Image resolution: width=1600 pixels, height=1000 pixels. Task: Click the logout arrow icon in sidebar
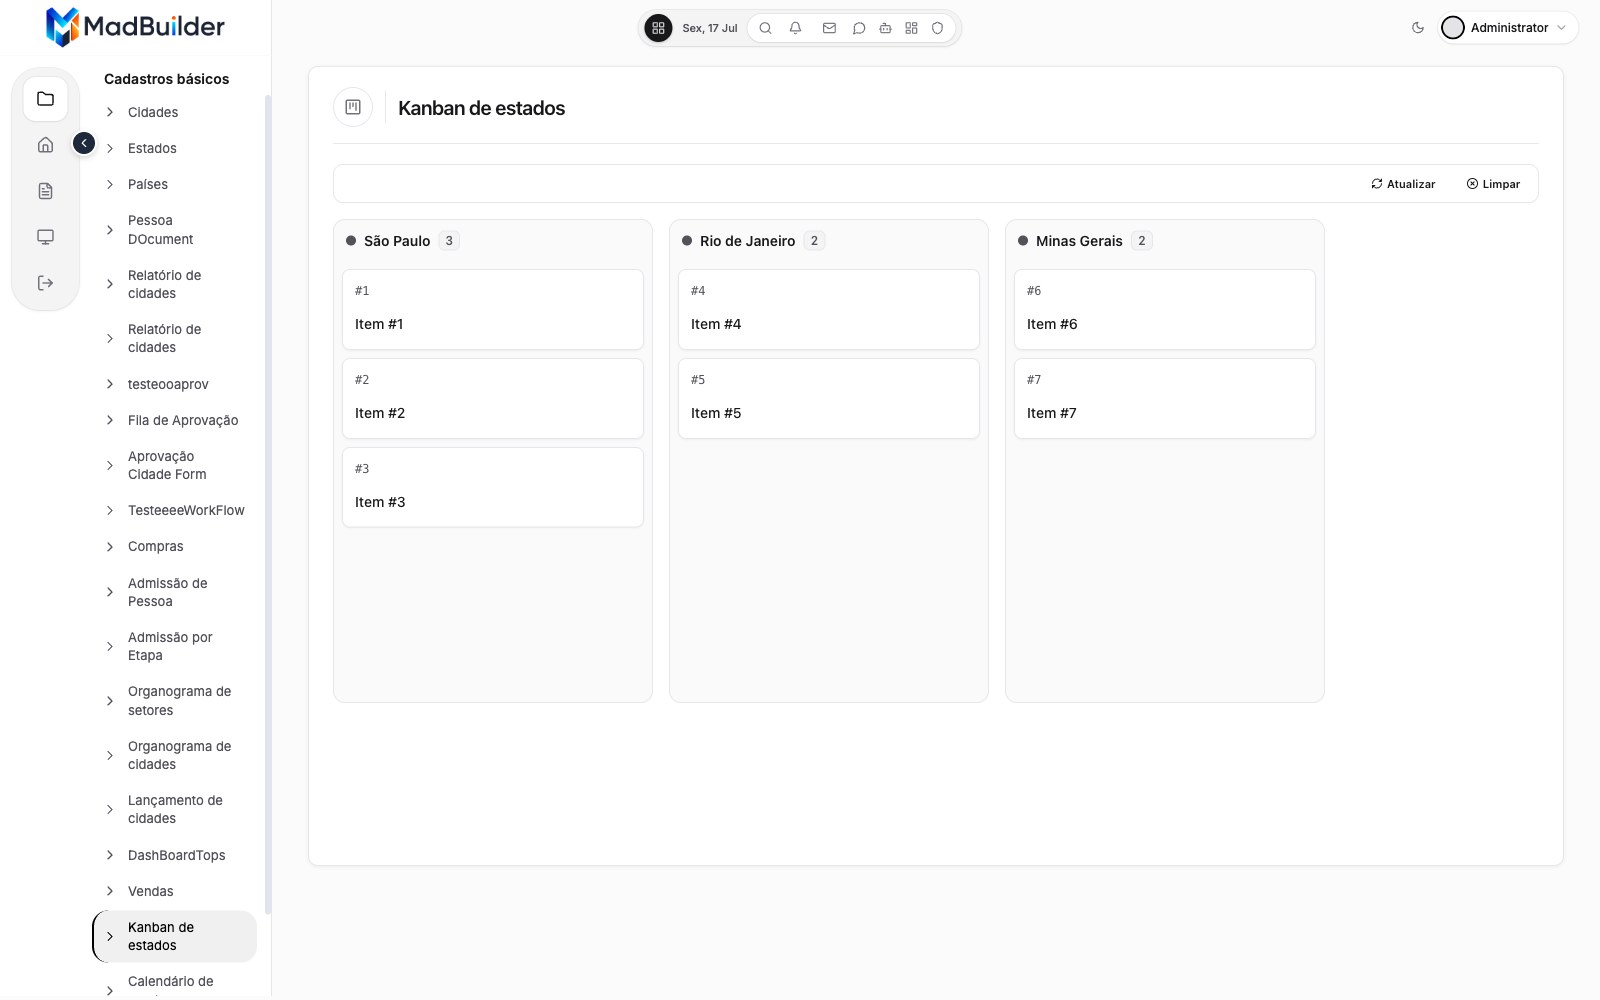pos(45,283)
